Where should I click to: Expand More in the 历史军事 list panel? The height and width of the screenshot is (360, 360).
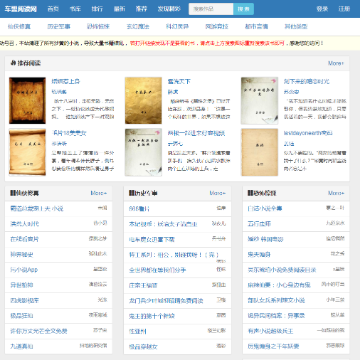pyautogui.click(x=217, y=193)
